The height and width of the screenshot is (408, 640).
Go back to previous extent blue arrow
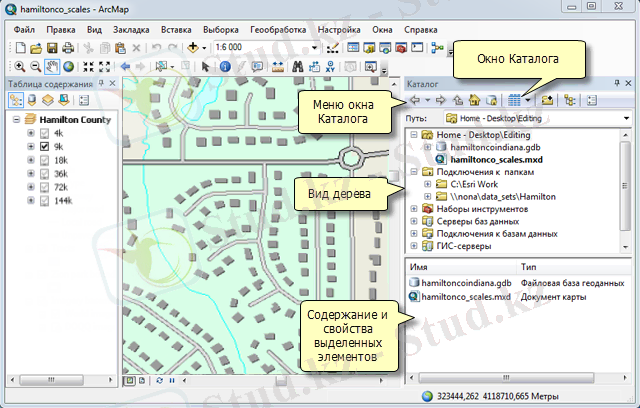[x=125, y=67]
